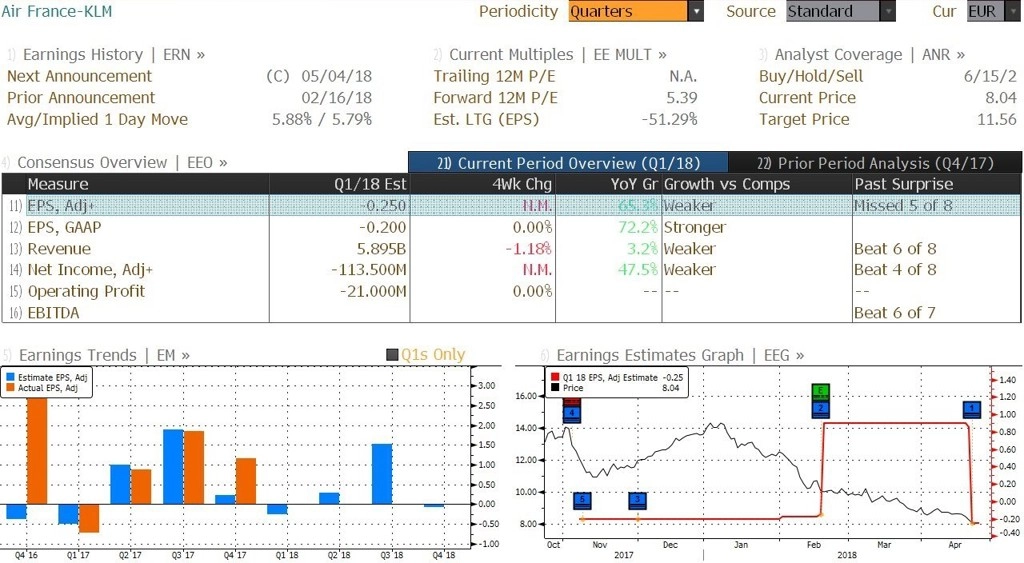
Task: Click the Q3 '17 orange actual EPS bar
Action: click(194, 467)
